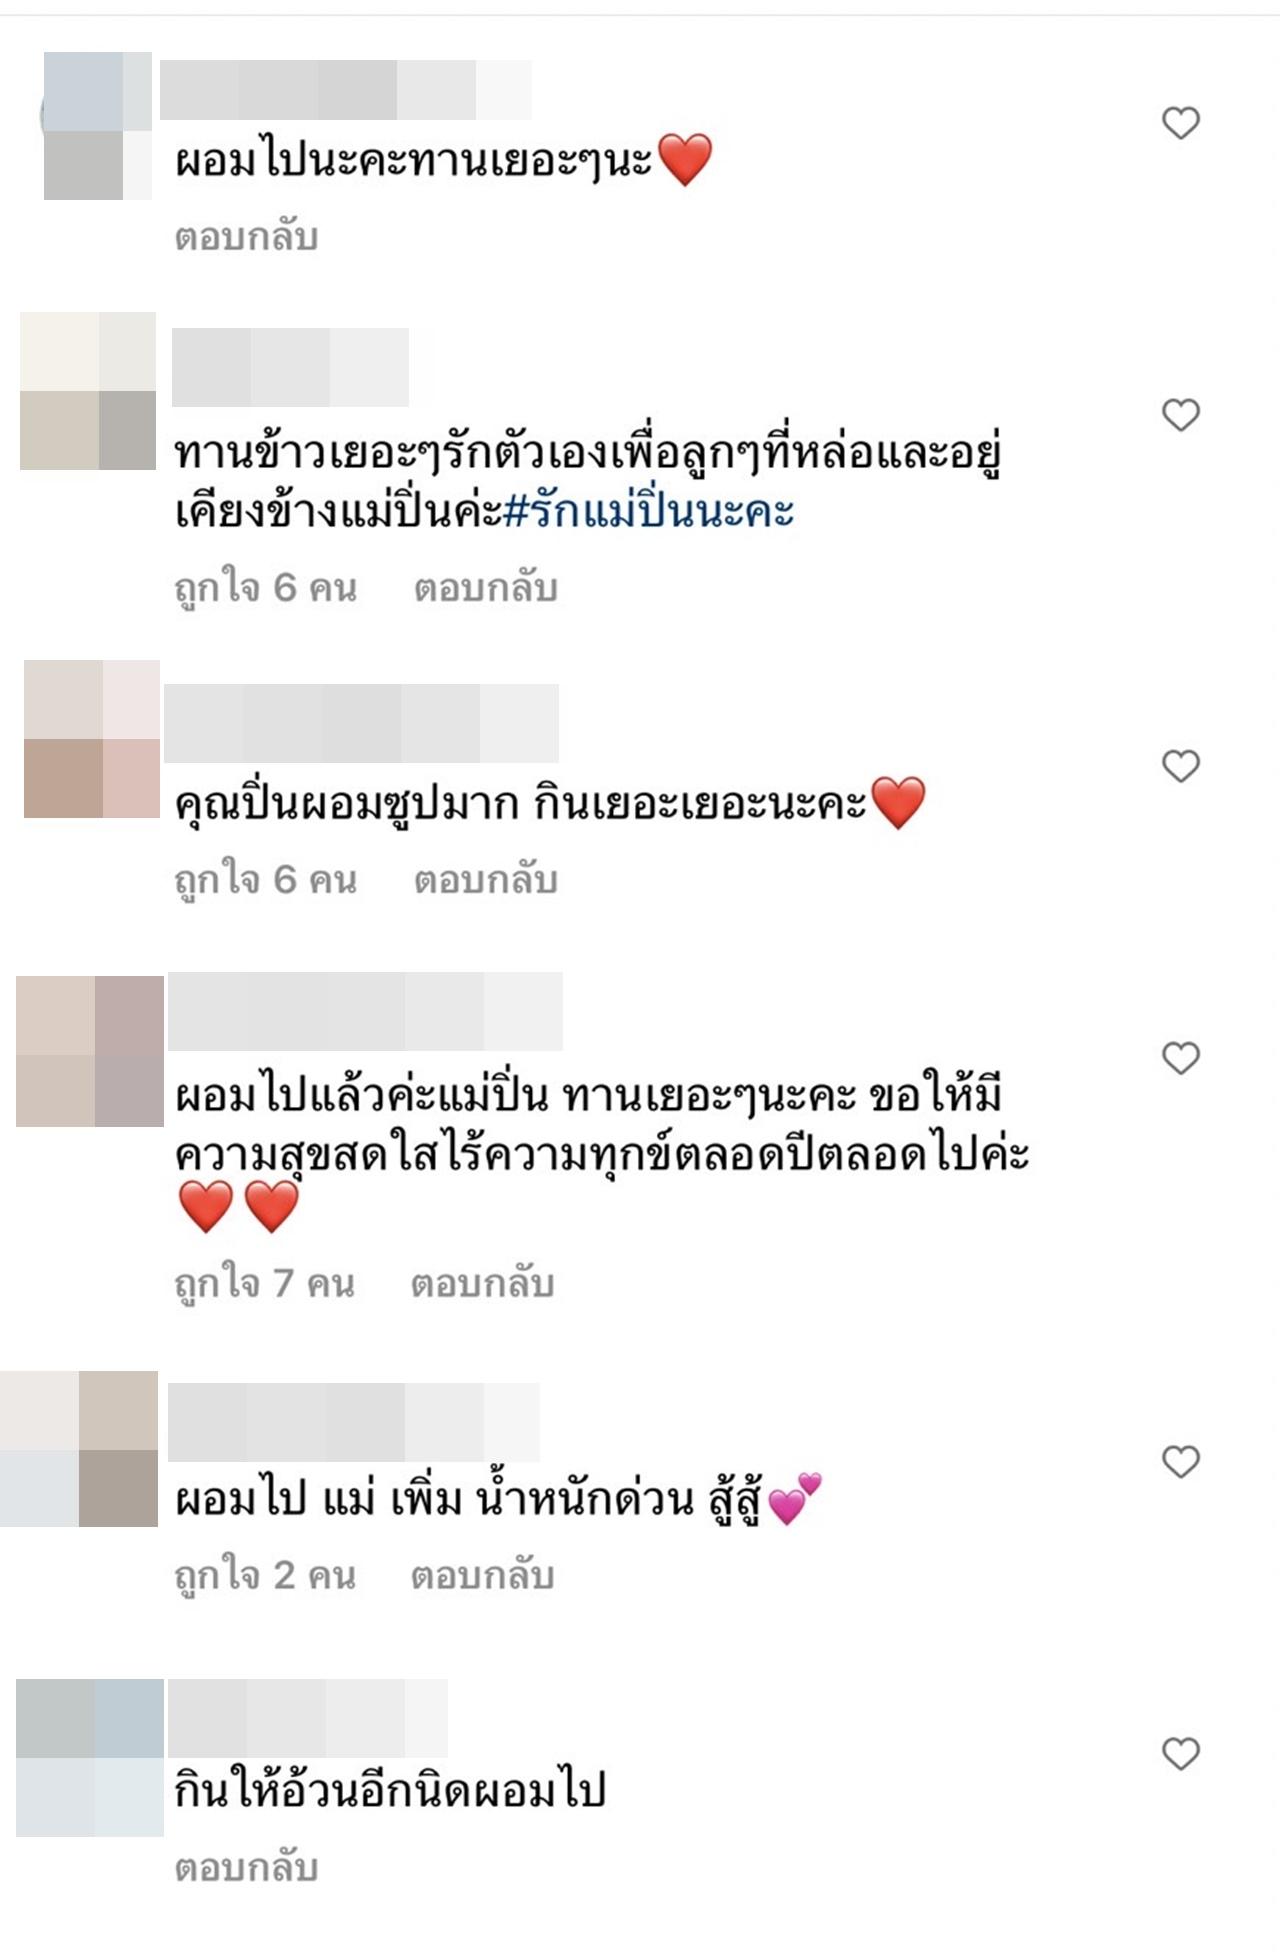Reply to the comment liked by 7 people
The height and width of the screenshot is (1955, 1280).
click(x=483, y=1283)
